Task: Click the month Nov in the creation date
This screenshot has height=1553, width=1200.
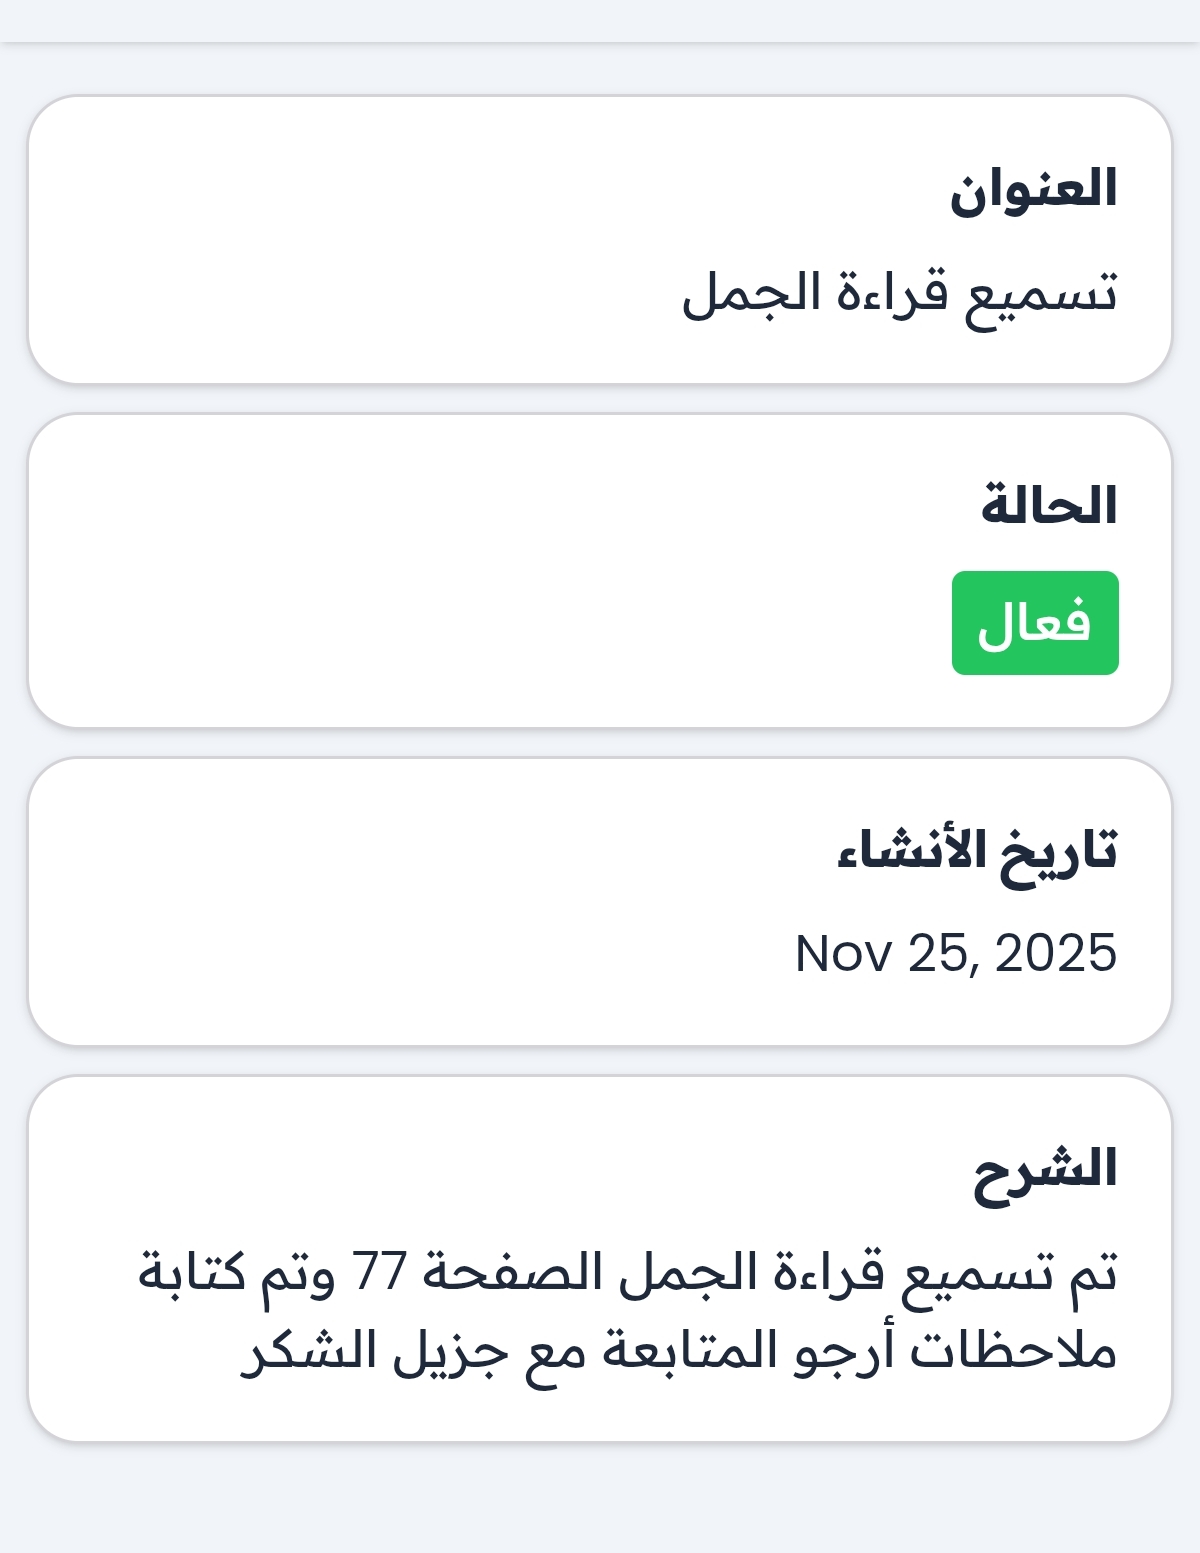Action: [842, 953]
